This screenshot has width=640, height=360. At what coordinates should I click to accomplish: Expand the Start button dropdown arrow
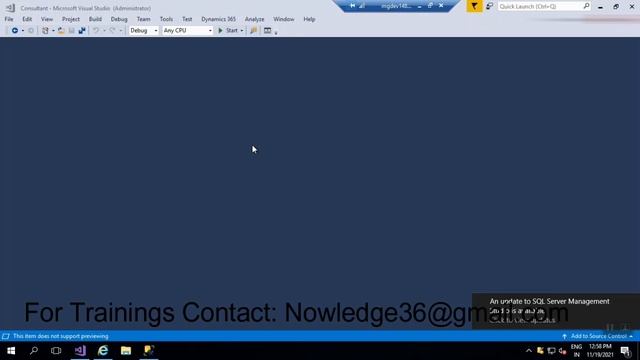click(x=242, y=31)
